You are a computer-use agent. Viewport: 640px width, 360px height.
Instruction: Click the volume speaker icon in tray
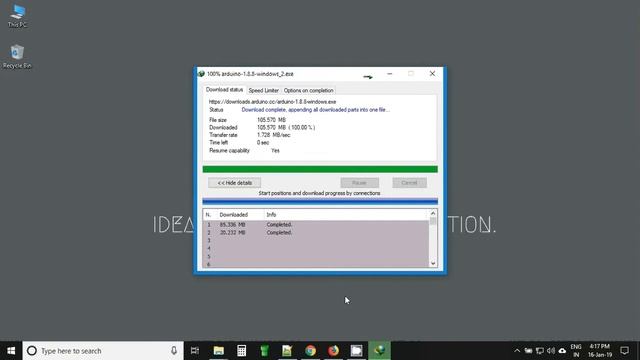click(551, 351)
